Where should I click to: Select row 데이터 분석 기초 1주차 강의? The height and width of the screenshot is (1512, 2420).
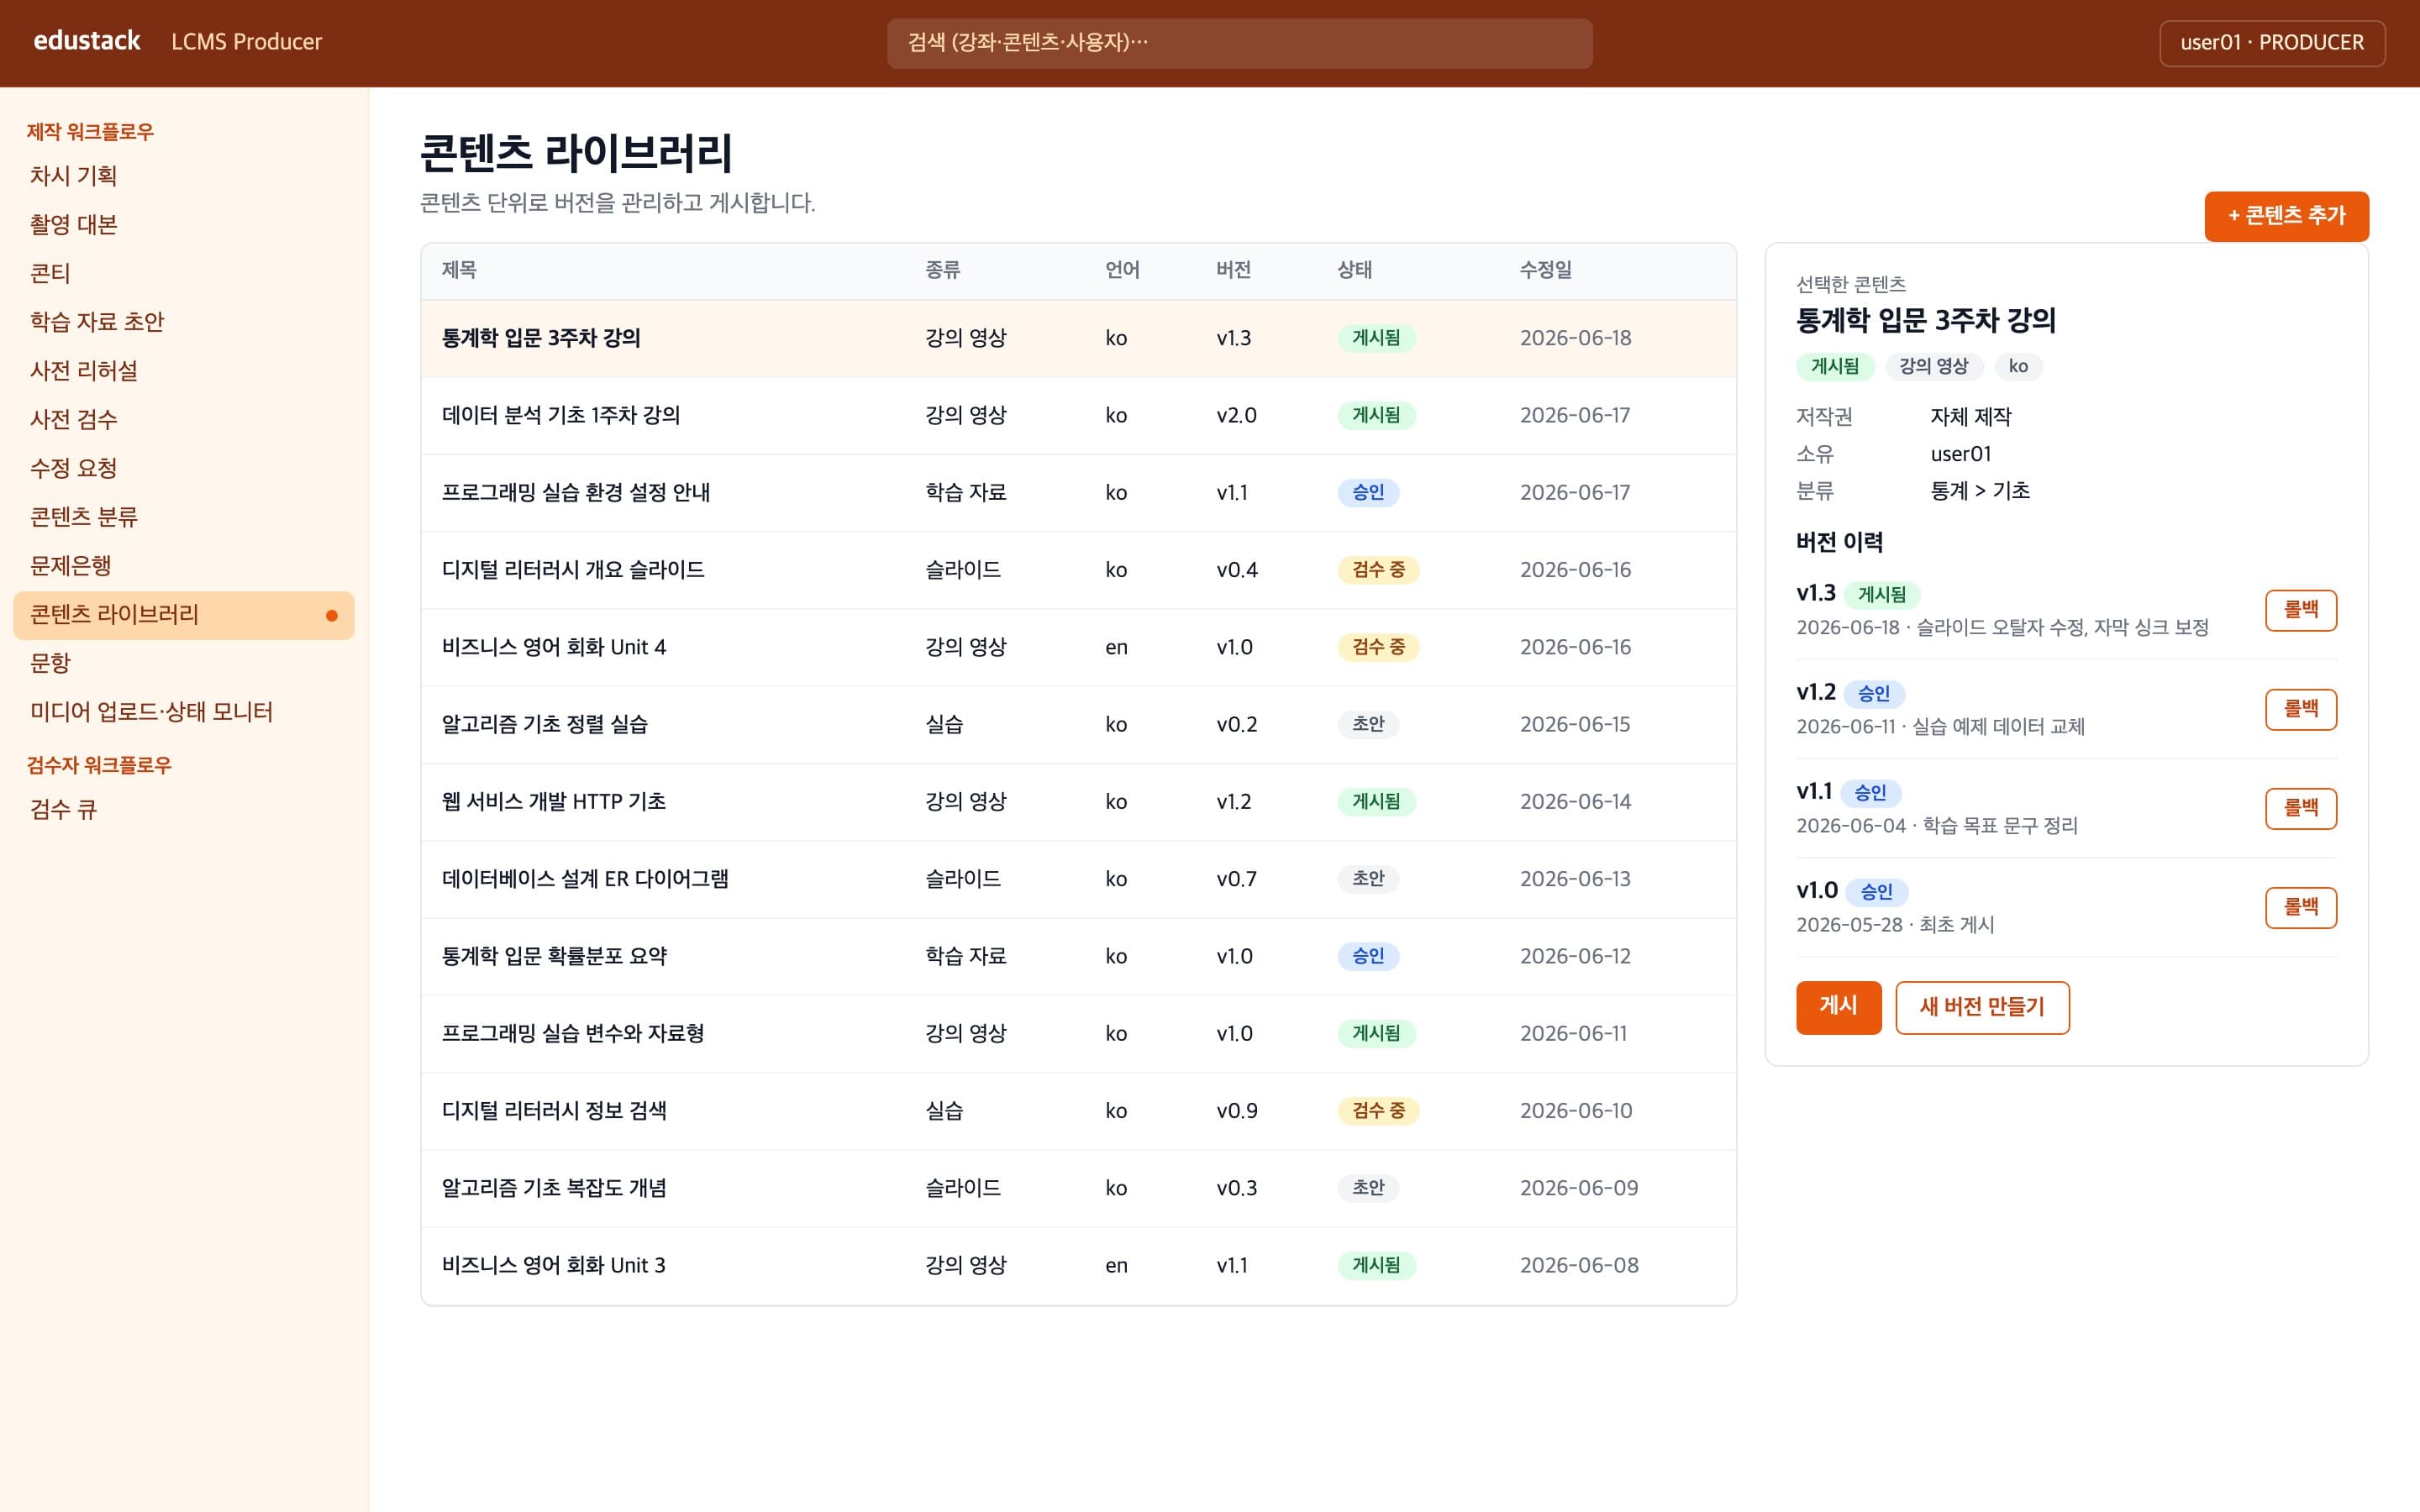click(1078, 415)
